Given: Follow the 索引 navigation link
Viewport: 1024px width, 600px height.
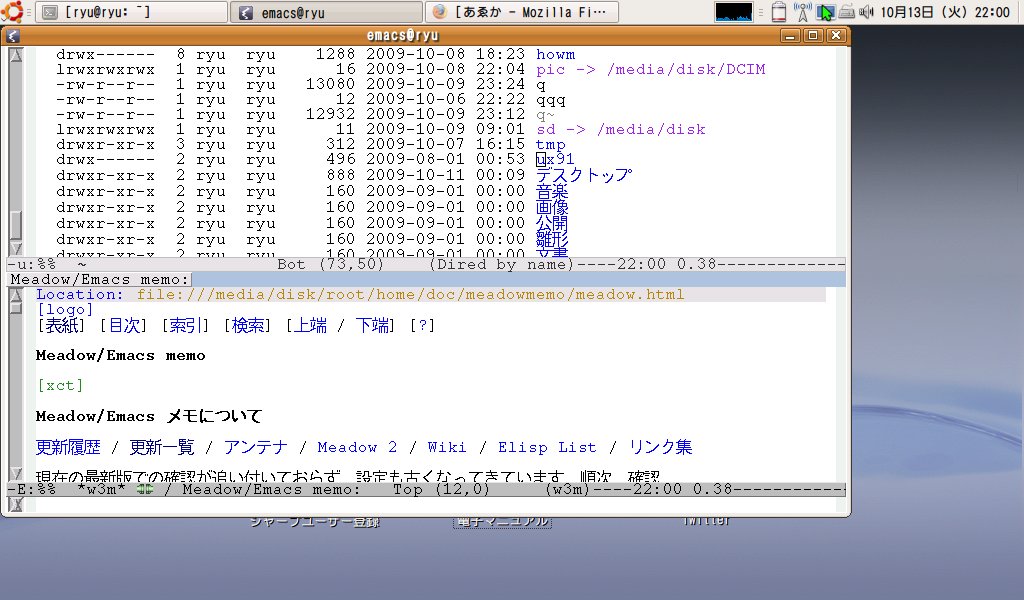Looking at the screenshot, I should tap(185, 325).
